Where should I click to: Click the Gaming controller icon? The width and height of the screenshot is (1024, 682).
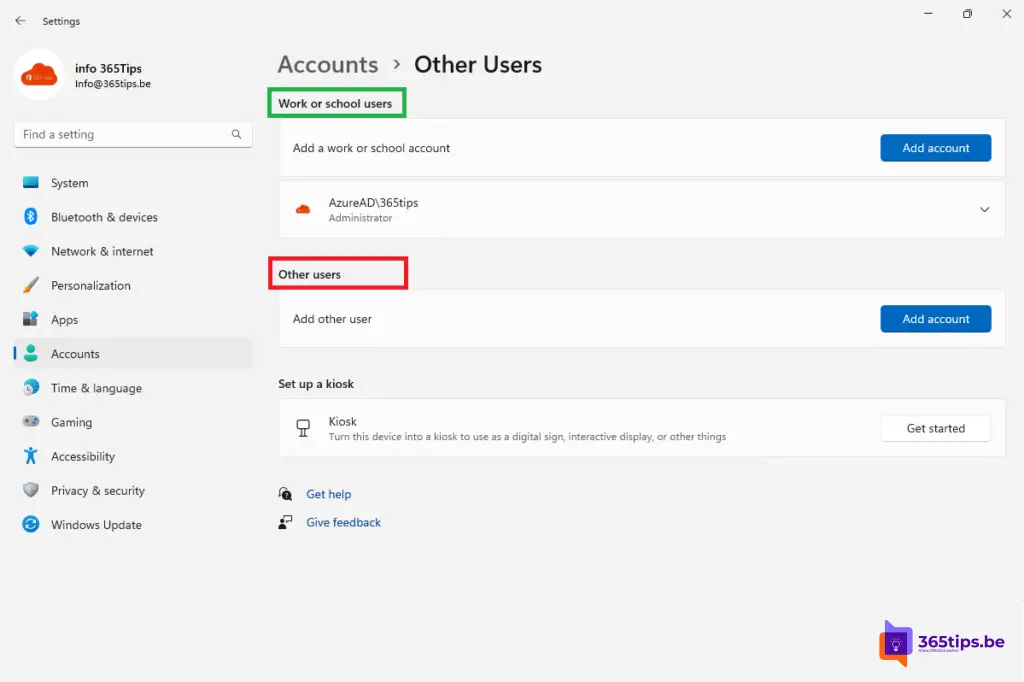pyautogui.click(x=31, y=422)
